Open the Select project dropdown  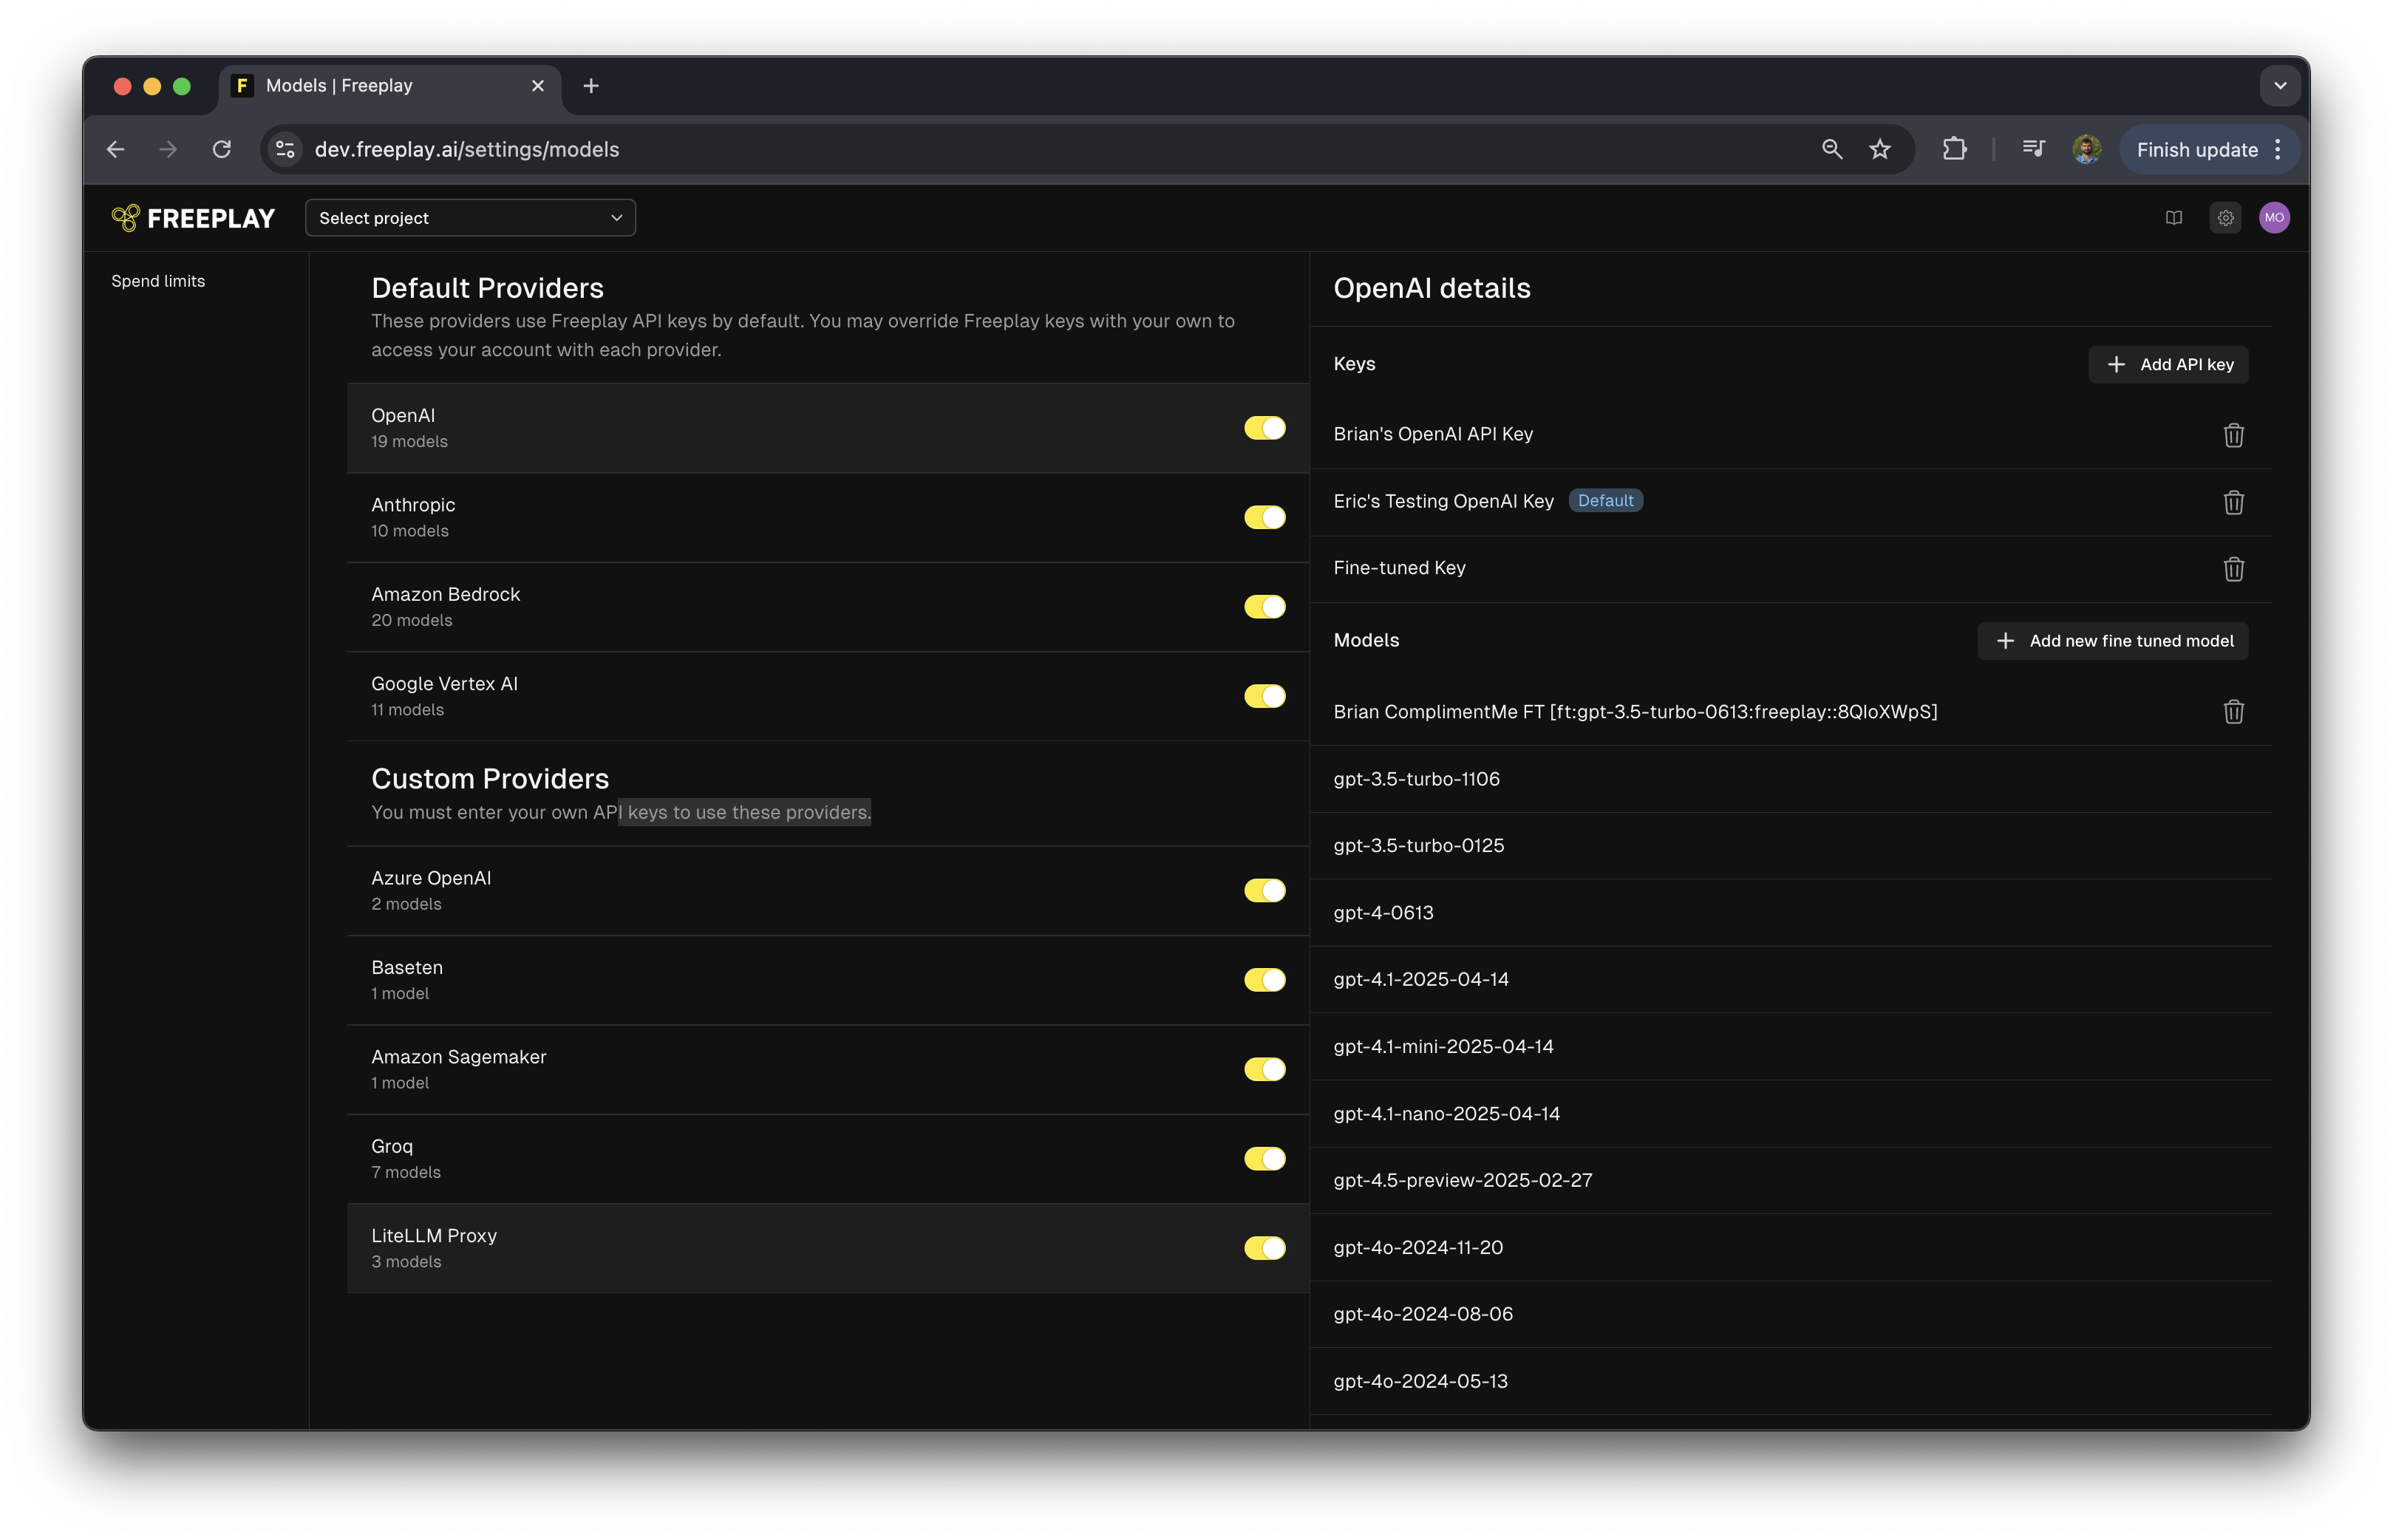(470, 218)
